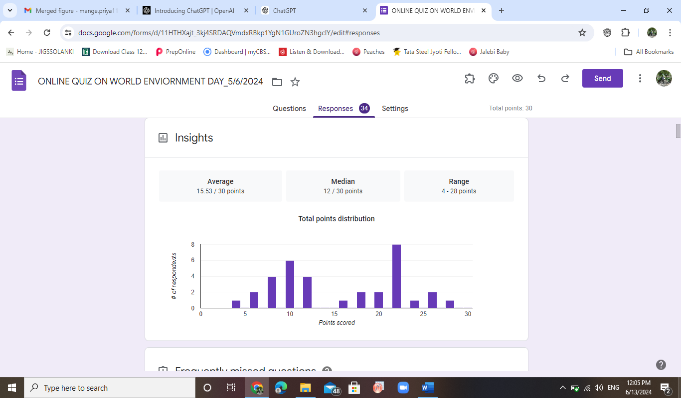681x398 pixels.
Task: Open the Google Forms home icon
Action: coord(19,80)
